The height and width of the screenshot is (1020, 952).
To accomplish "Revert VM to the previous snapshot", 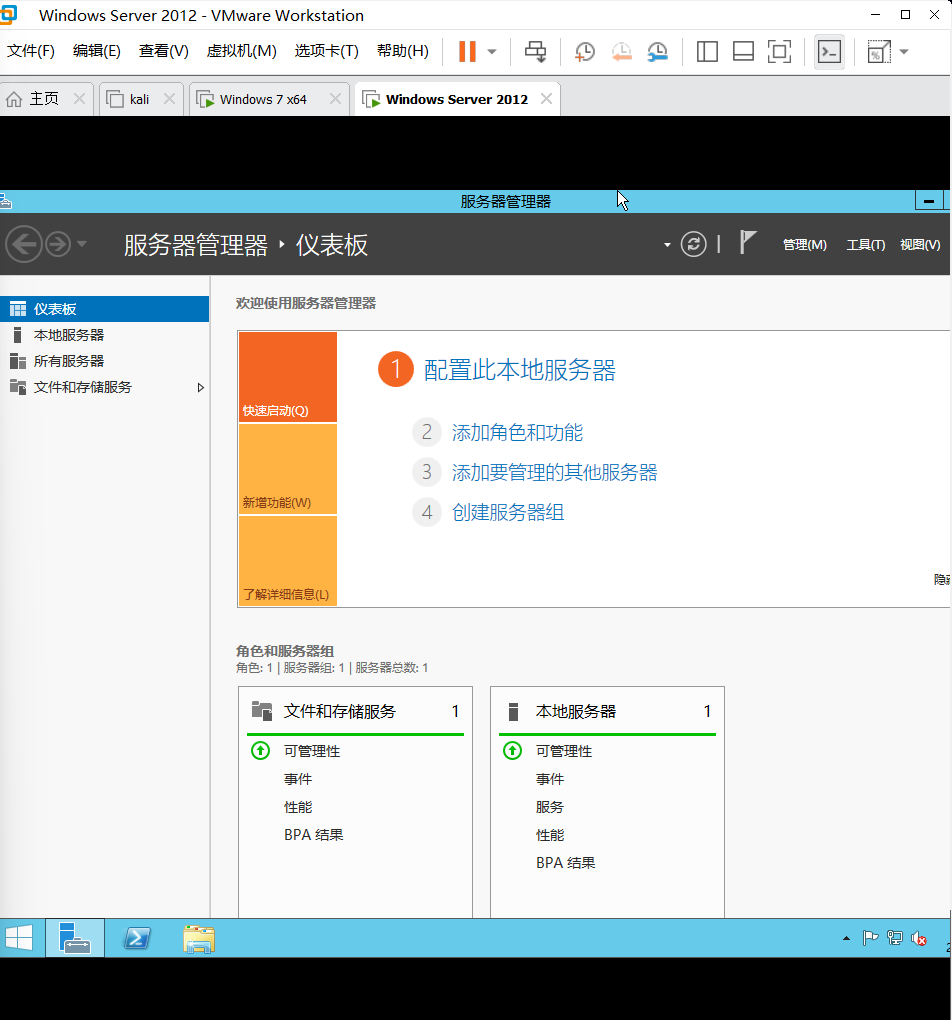I will 621,51.
